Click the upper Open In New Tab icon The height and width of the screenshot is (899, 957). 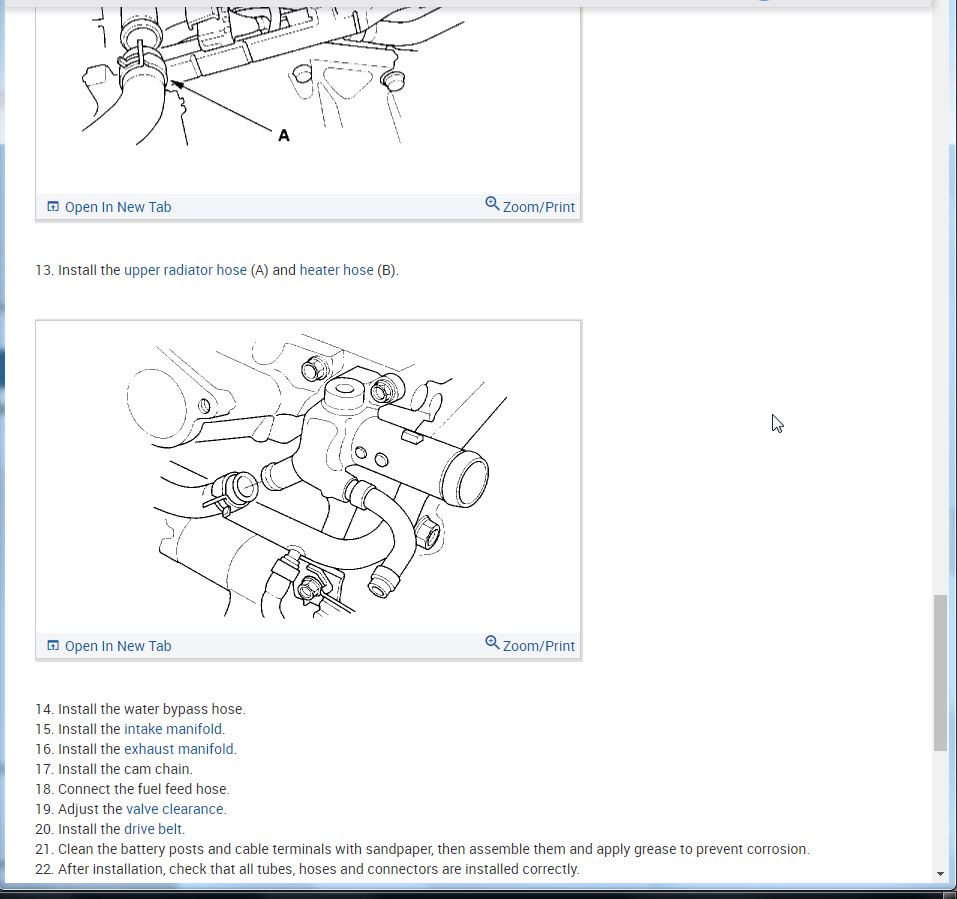pyautogui.click(x=53, y=206)
